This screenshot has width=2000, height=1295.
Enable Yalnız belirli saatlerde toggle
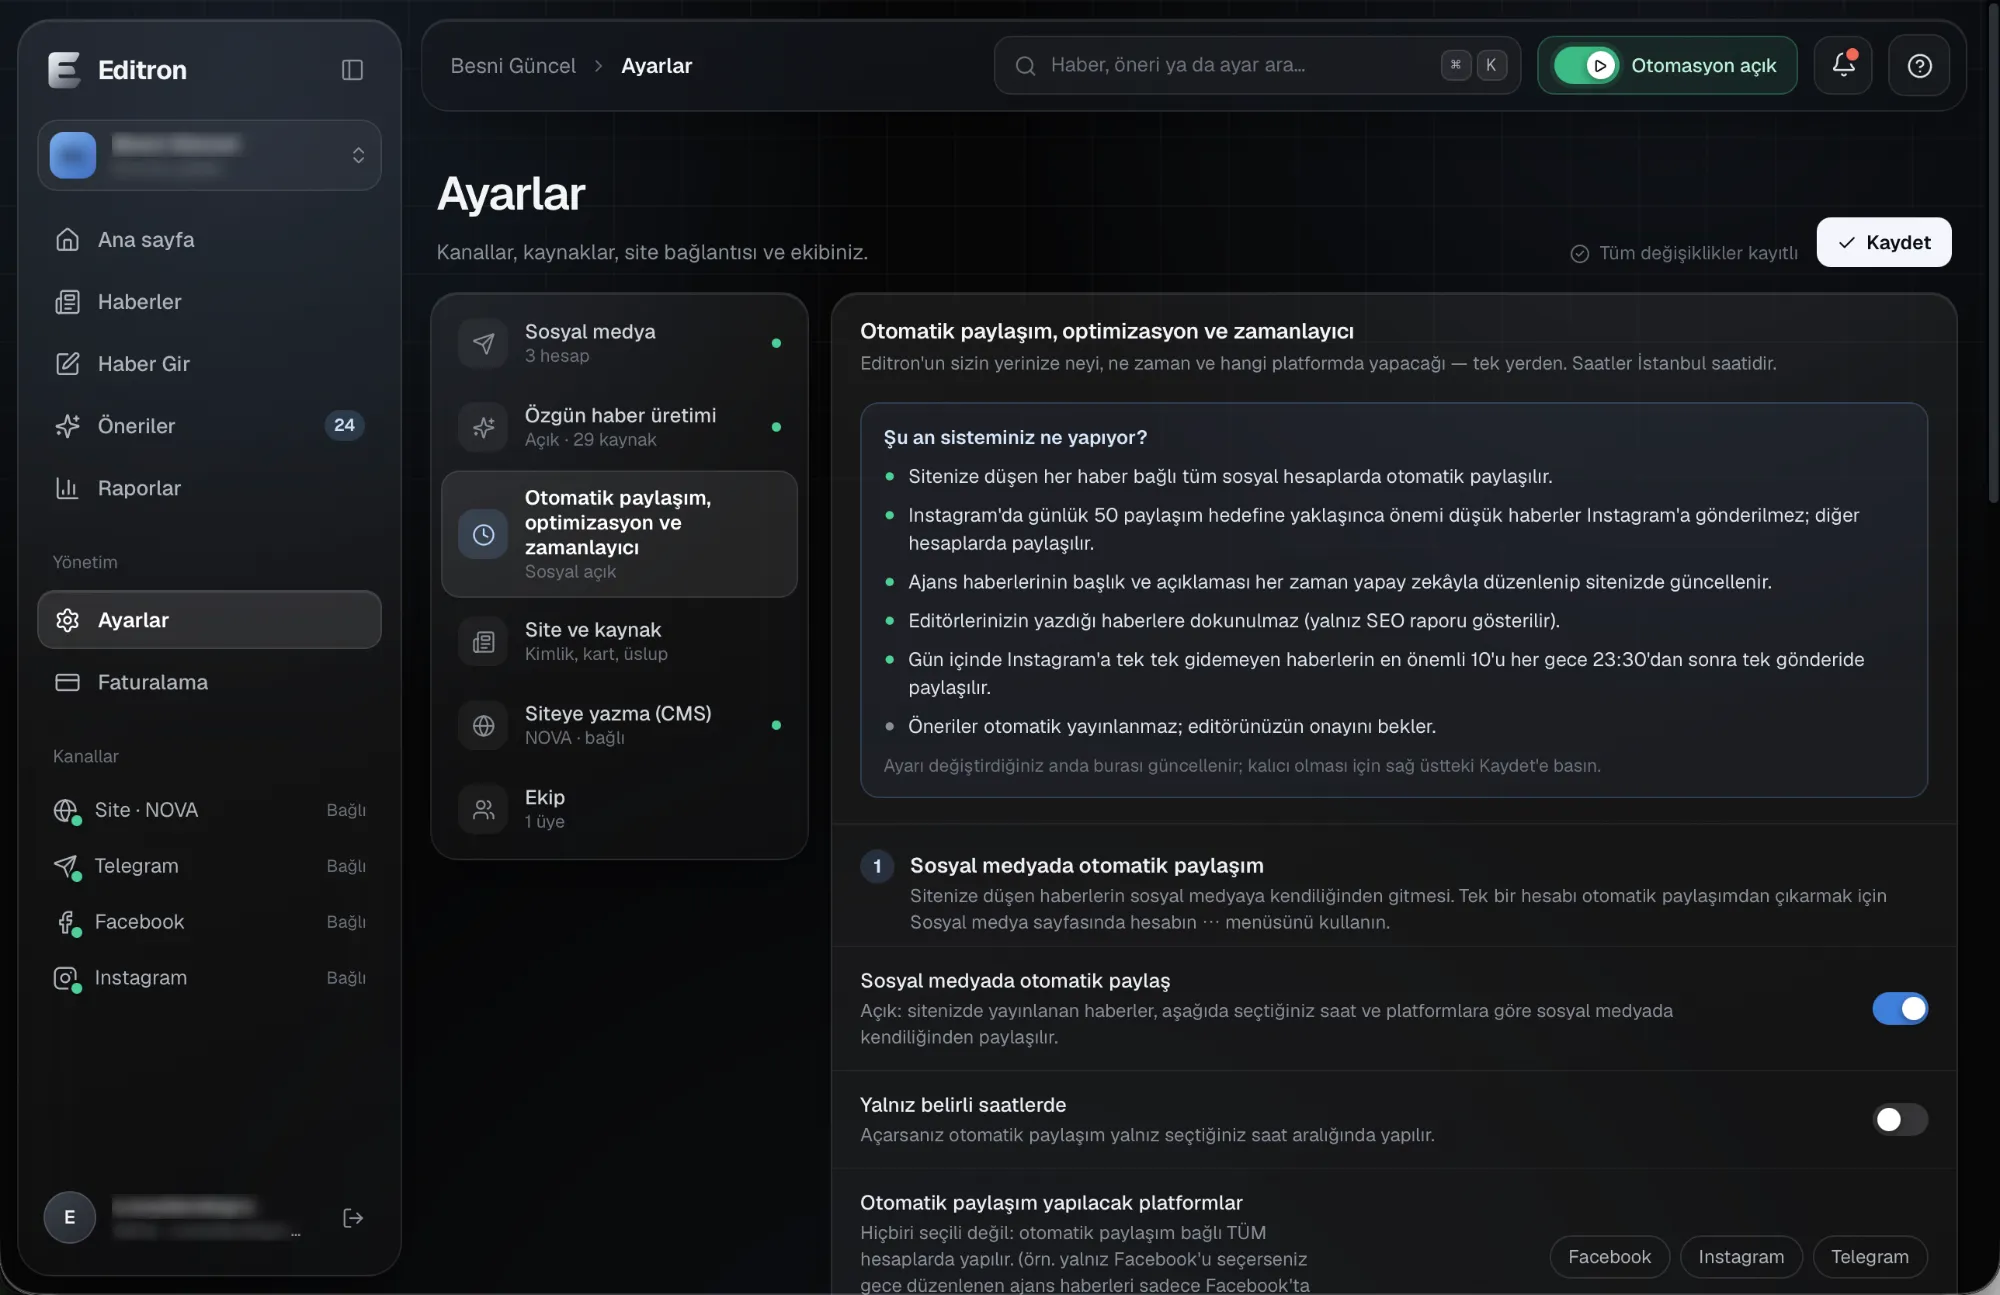pos(1900,1119)
